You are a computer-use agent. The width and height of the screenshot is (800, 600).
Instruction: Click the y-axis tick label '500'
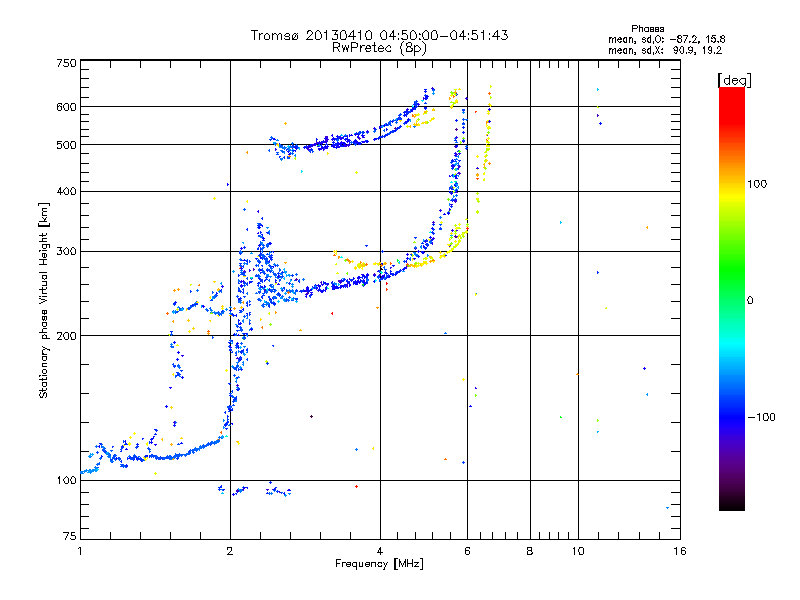click(67, 145)
